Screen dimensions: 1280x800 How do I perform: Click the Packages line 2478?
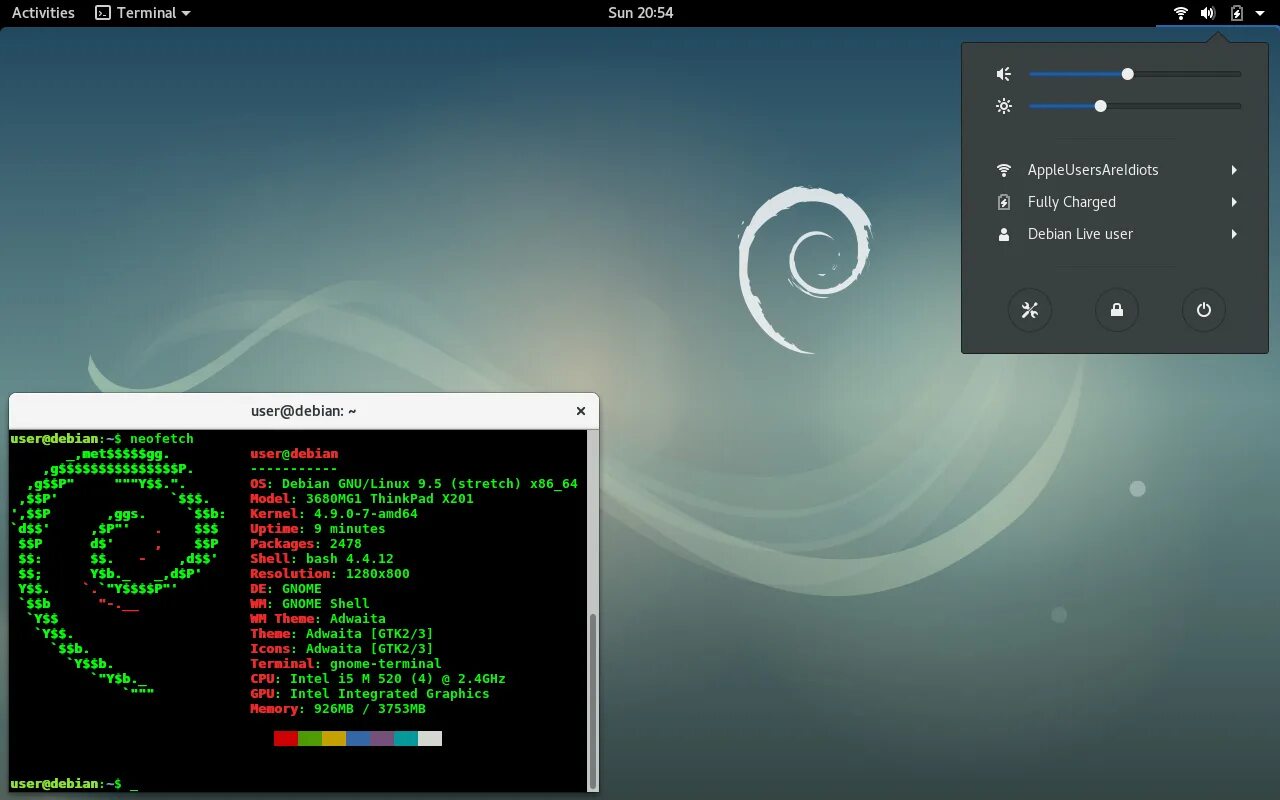[306, 544]
